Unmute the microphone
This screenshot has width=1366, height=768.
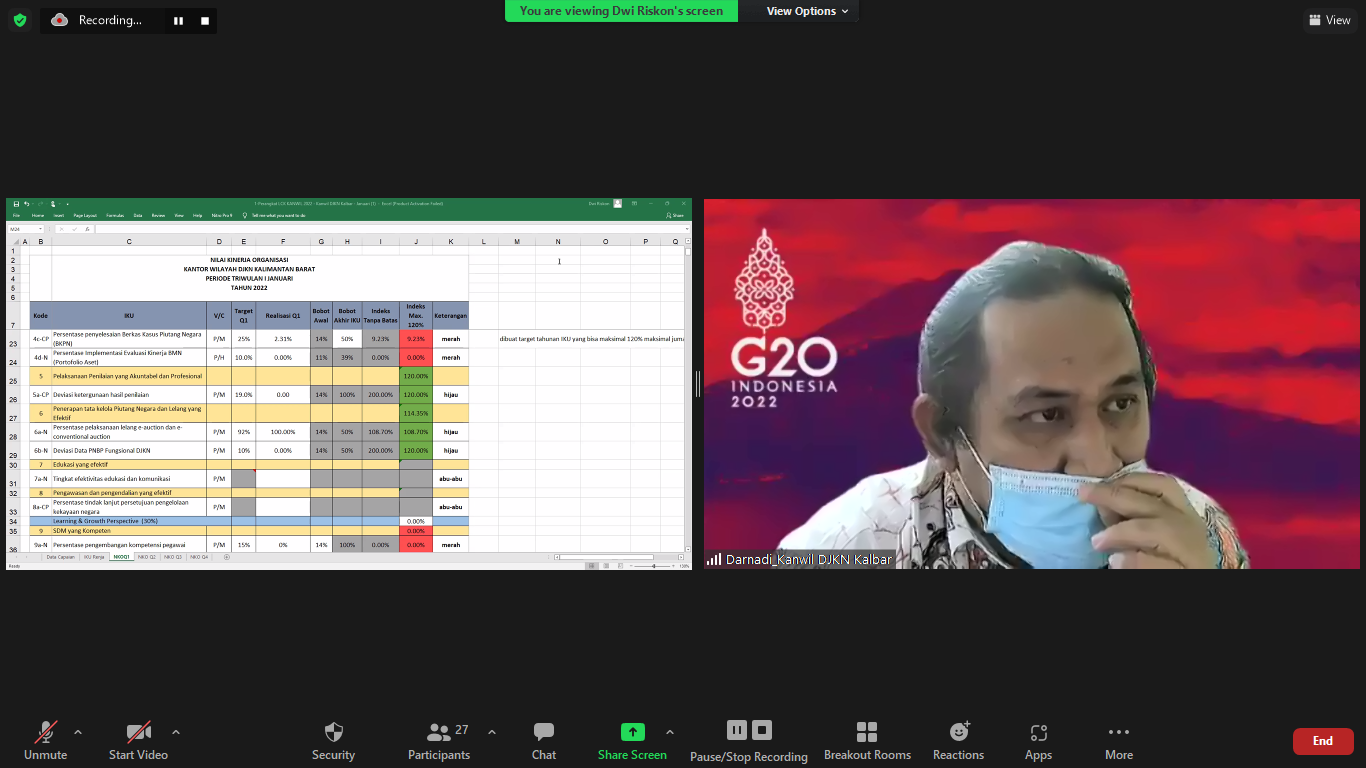pos(46,732)
